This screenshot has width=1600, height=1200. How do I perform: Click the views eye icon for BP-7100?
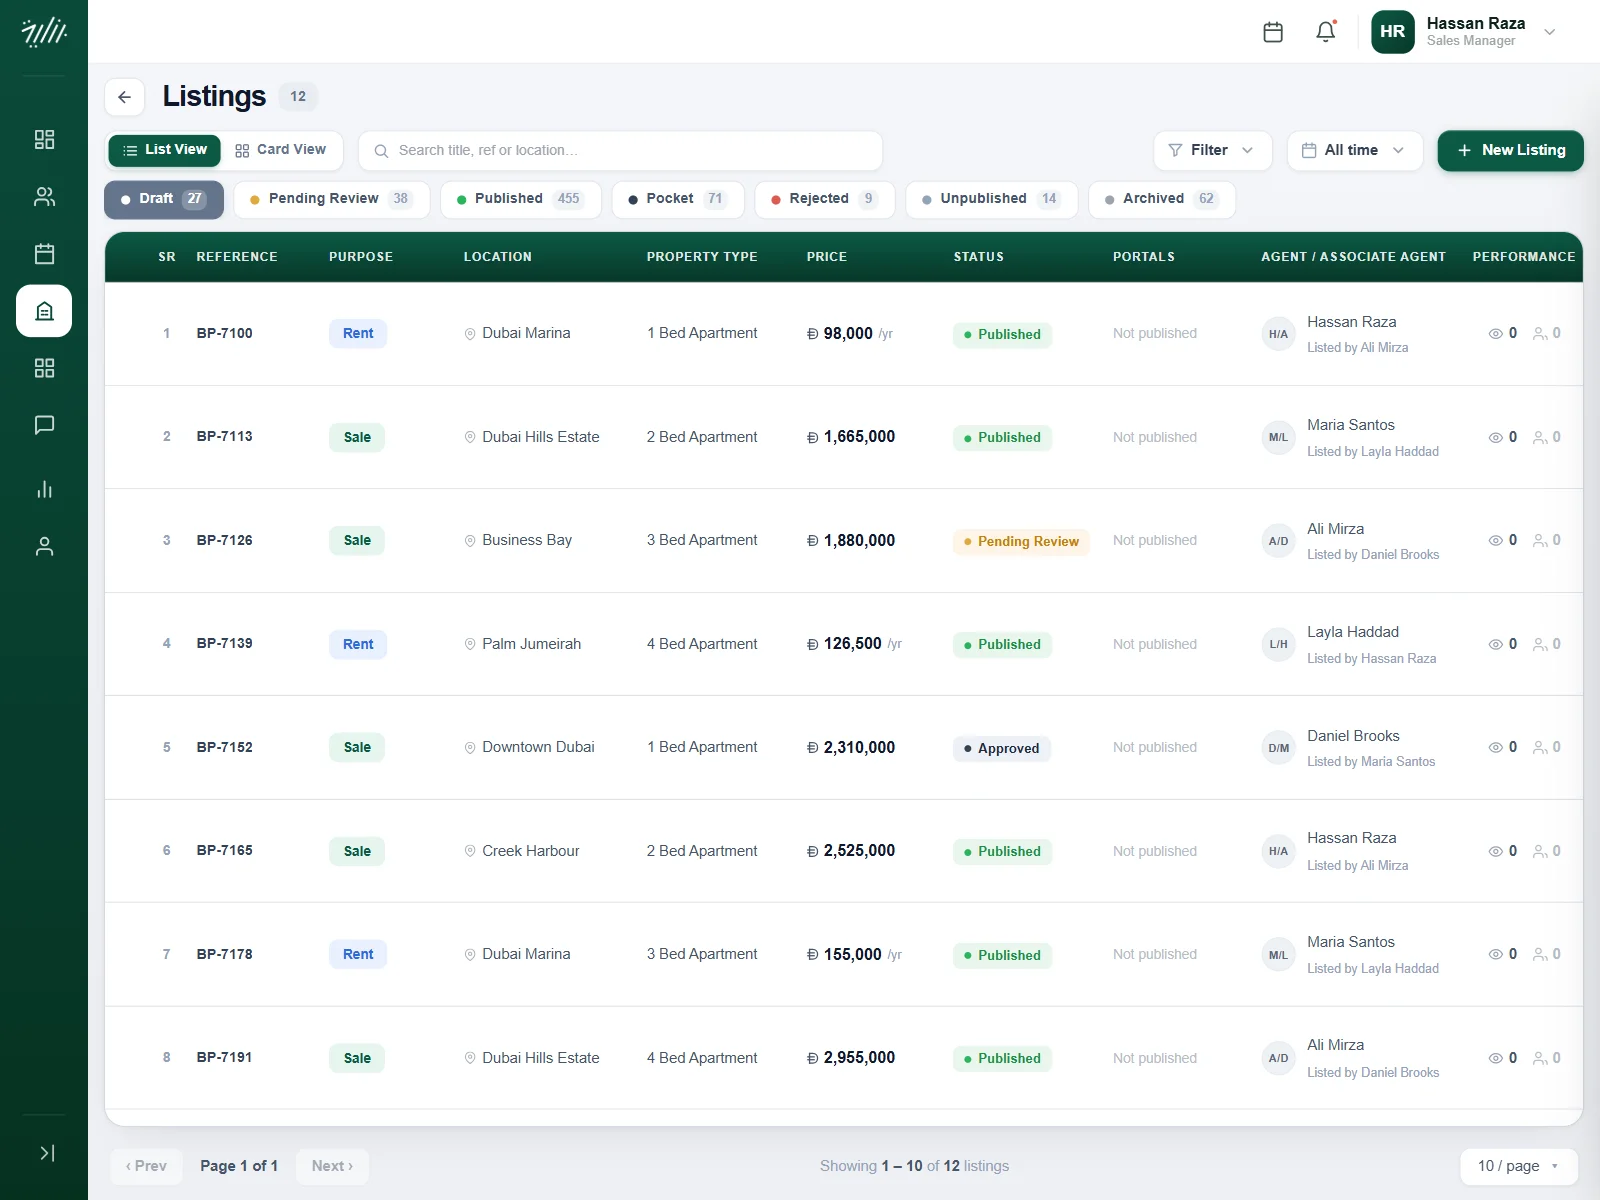click(x=1495, y=334)
